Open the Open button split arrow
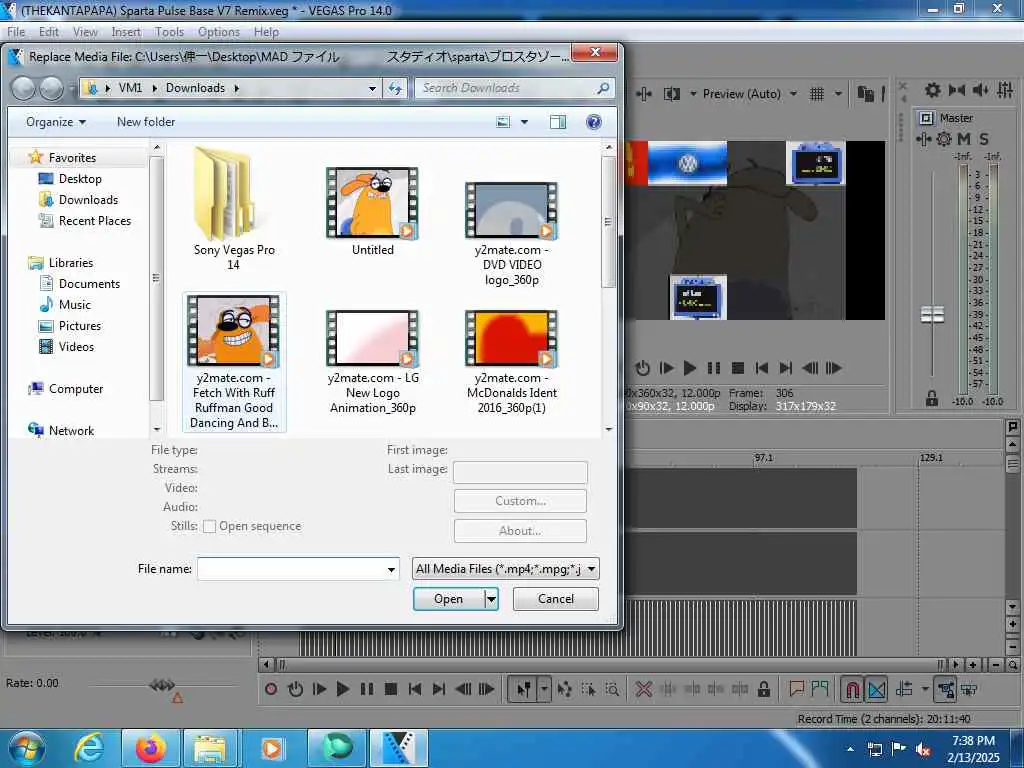The image size is (1024, 768). tap(491, 599)
